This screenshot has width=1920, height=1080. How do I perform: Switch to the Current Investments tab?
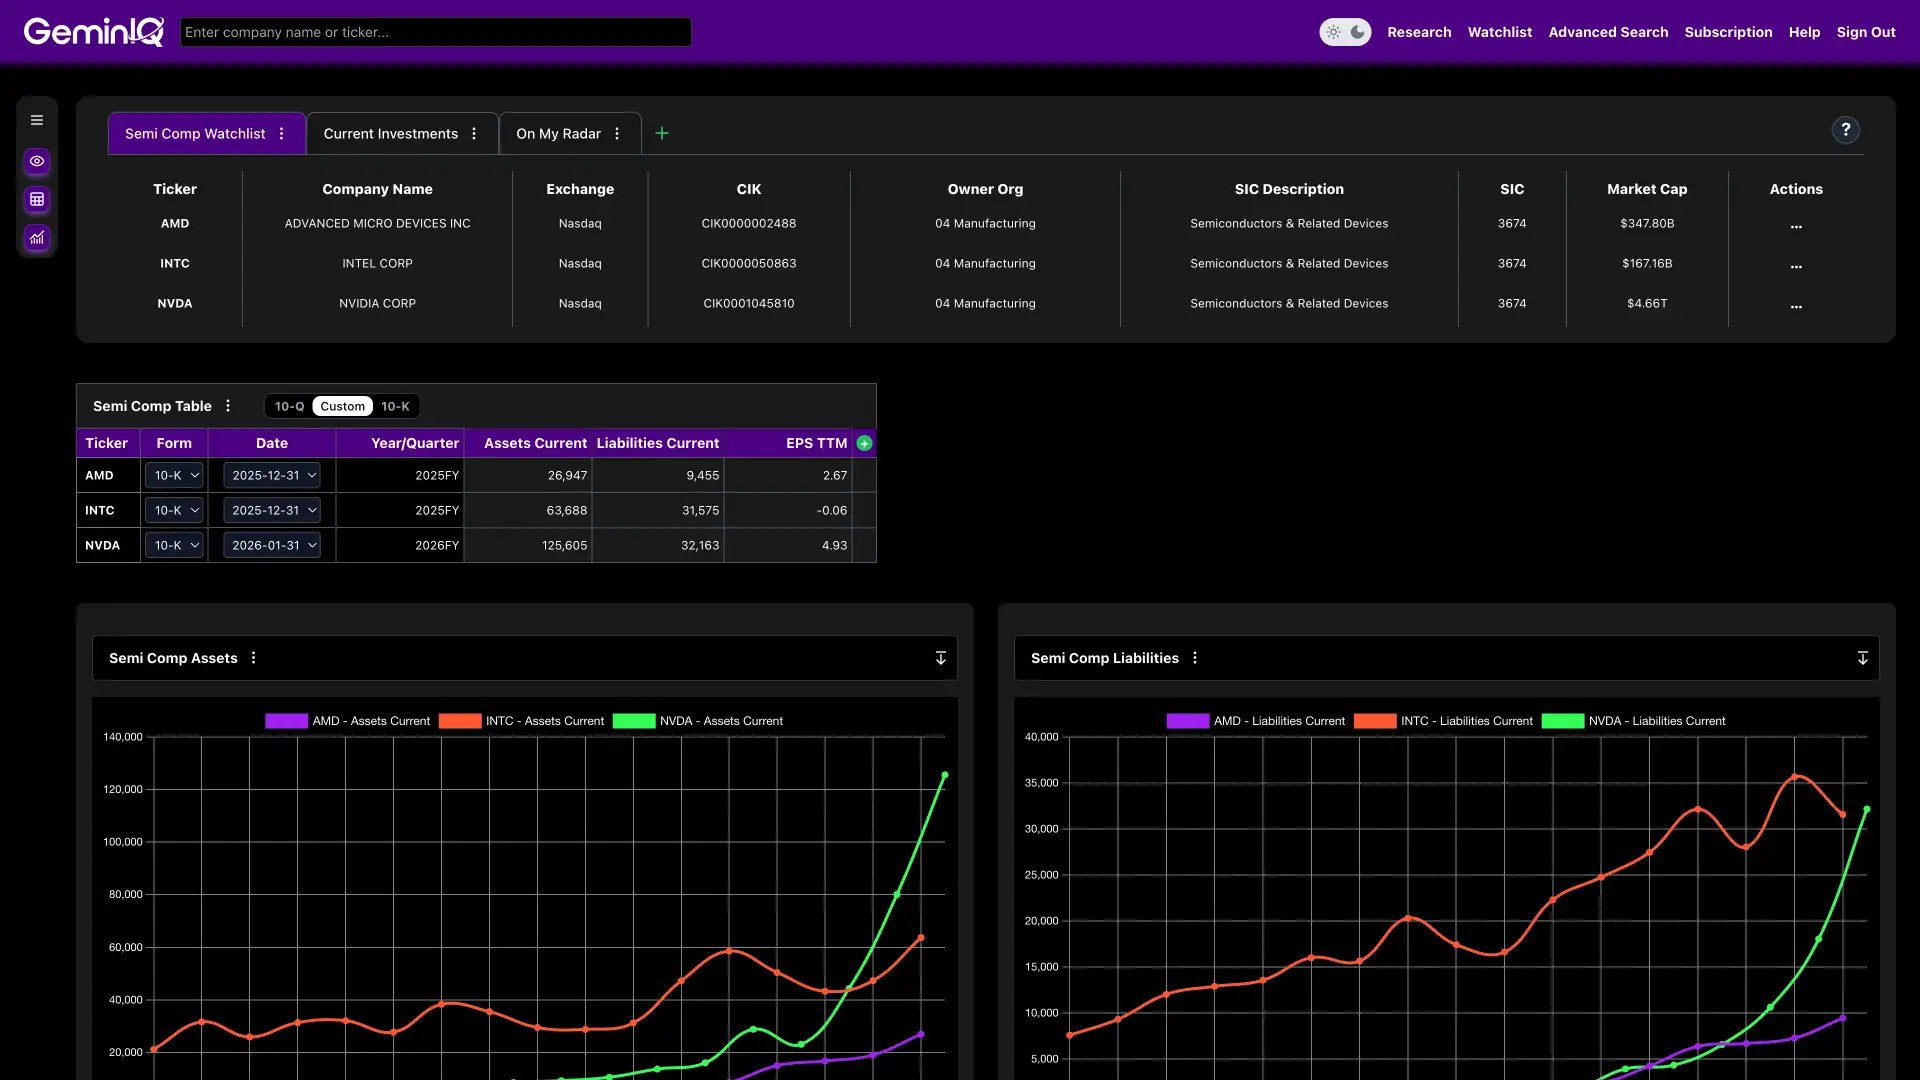click(391, 133)
